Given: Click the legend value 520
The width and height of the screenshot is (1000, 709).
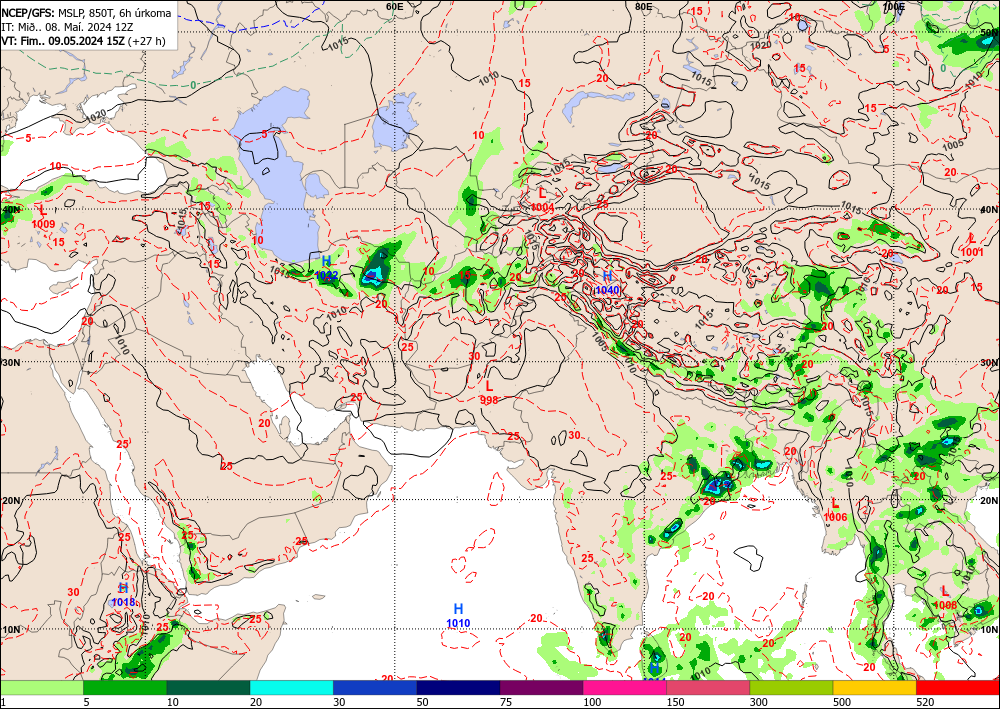Looking at the screenshot, I should click(x=925, y=703).
